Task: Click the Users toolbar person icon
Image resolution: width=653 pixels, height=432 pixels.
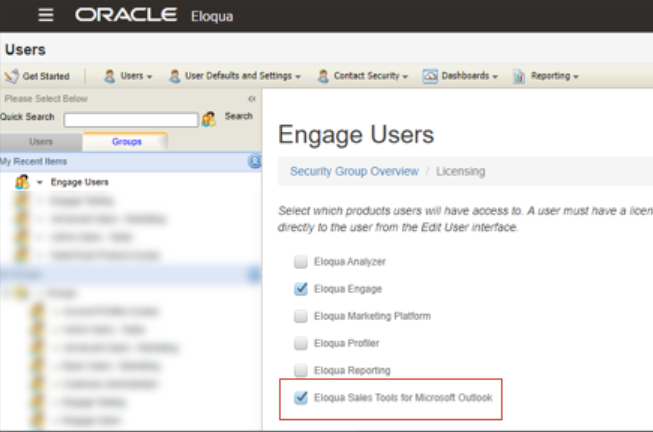Action: 110,76
